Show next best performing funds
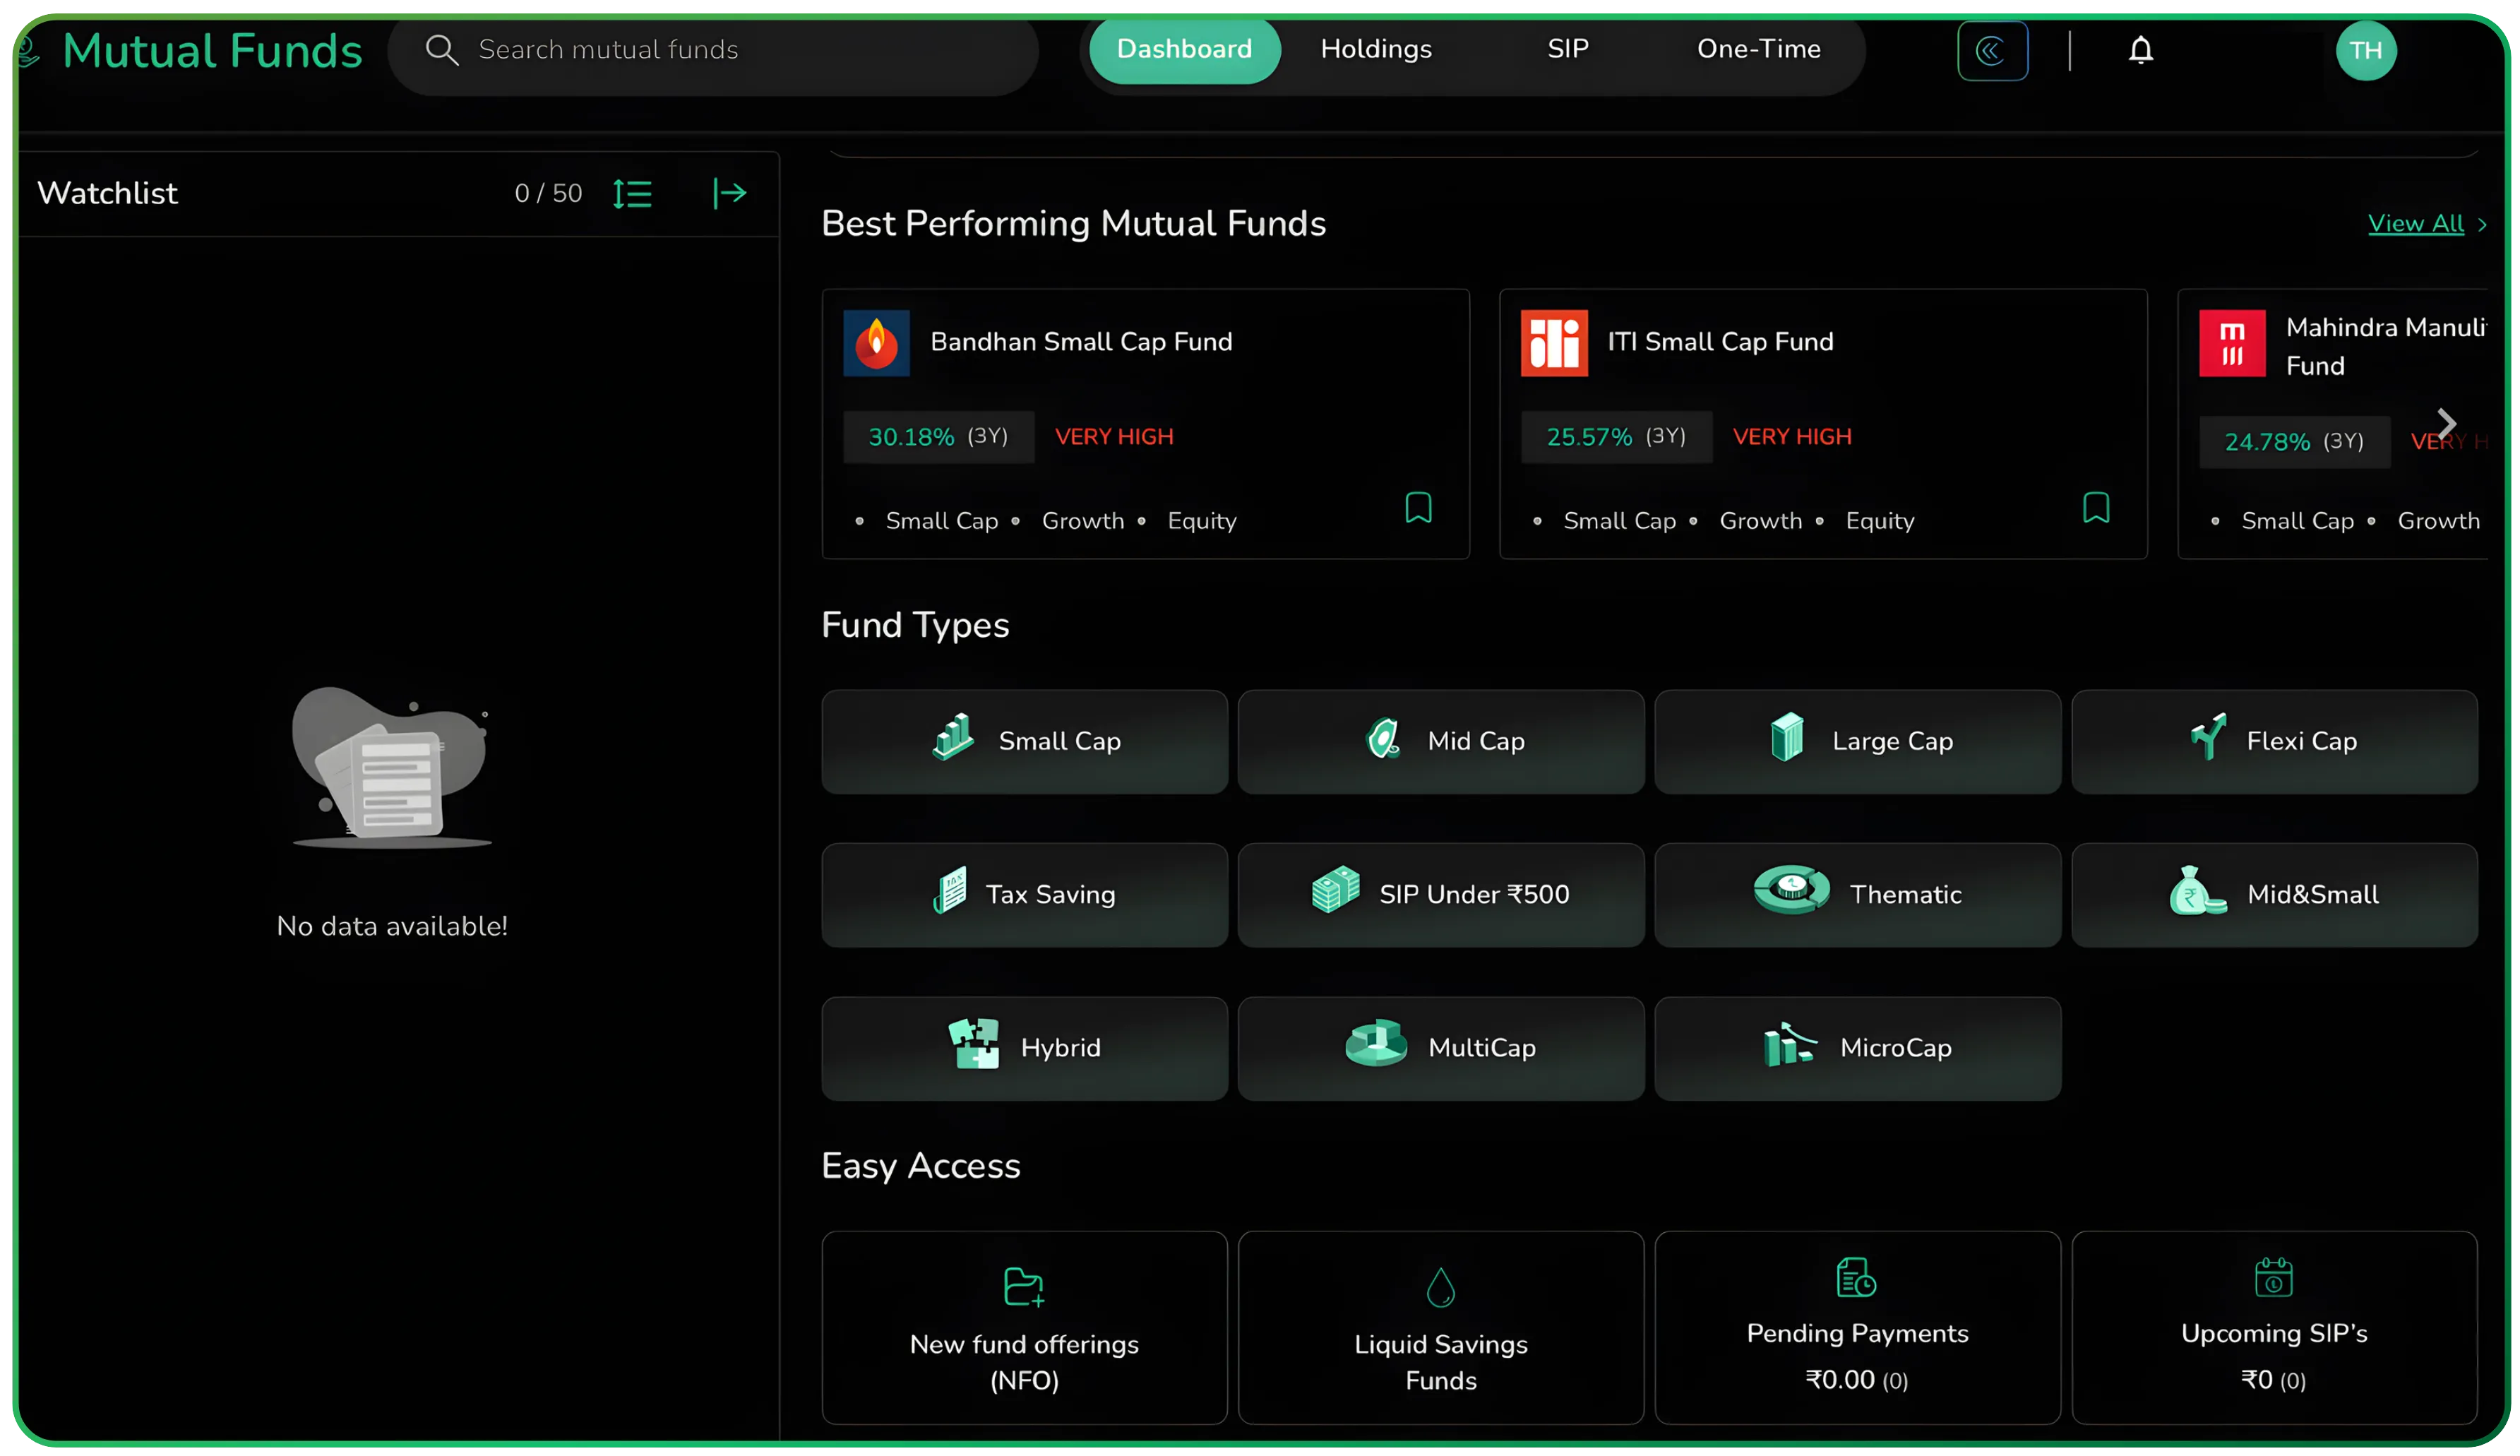The image size is (2520, 1456). (2446, 424)
